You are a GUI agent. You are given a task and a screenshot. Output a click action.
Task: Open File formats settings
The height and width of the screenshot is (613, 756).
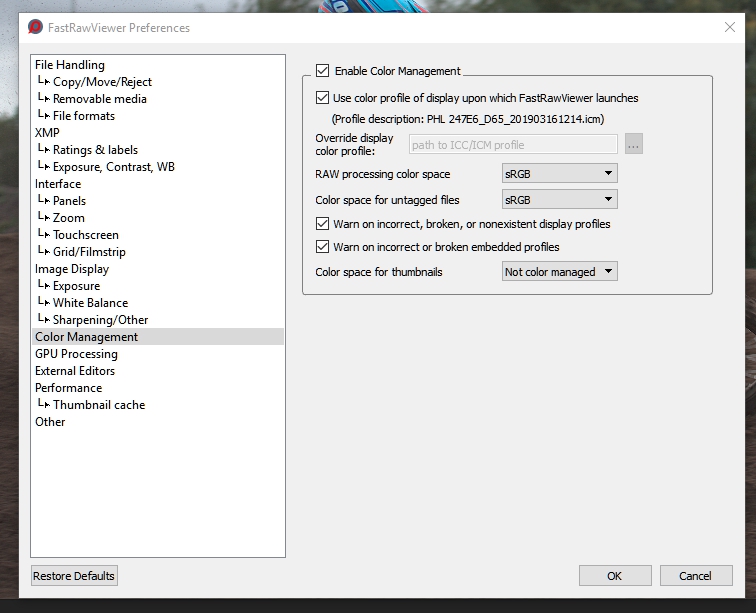pyautogui.click(x=158, y=116)
